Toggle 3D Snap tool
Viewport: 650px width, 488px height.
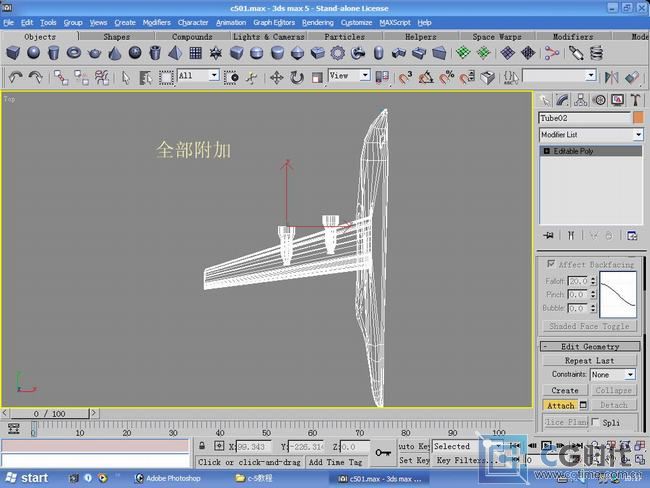pyautogui.click(x=405, y=78)
